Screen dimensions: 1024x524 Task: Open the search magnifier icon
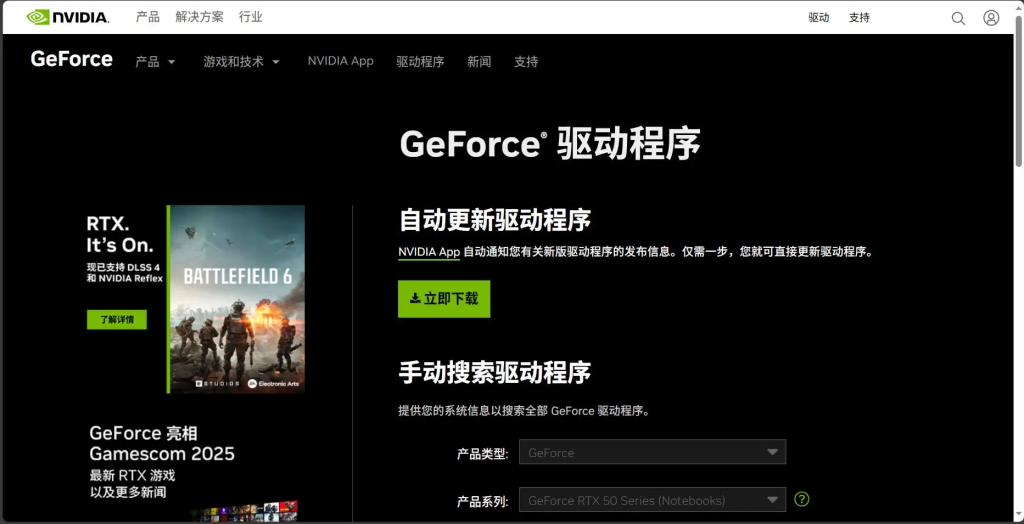[x=958, y=18]
